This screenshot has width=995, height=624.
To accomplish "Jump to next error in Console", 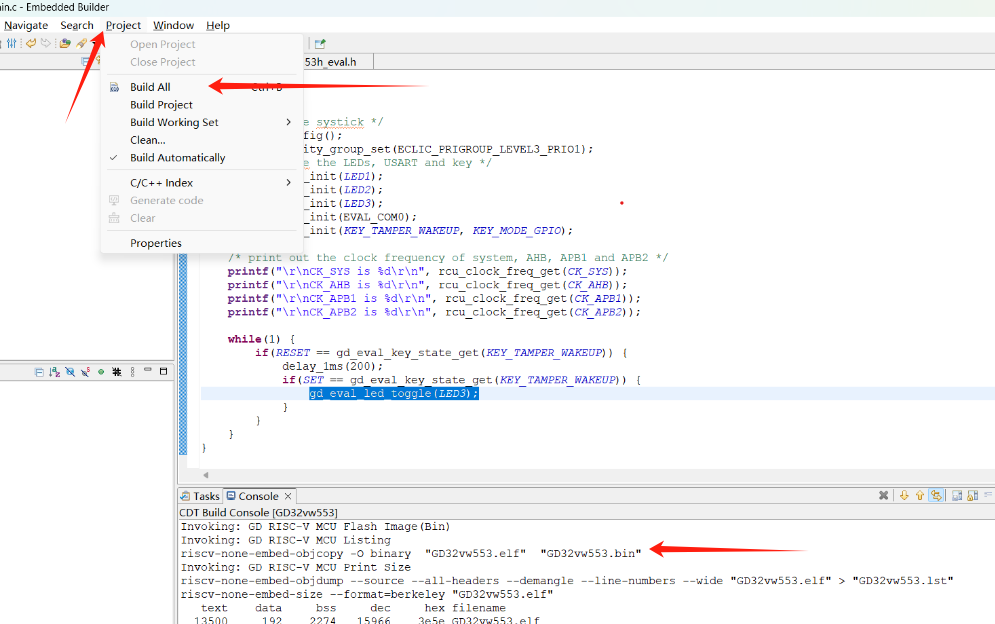I will pos(904,496).
